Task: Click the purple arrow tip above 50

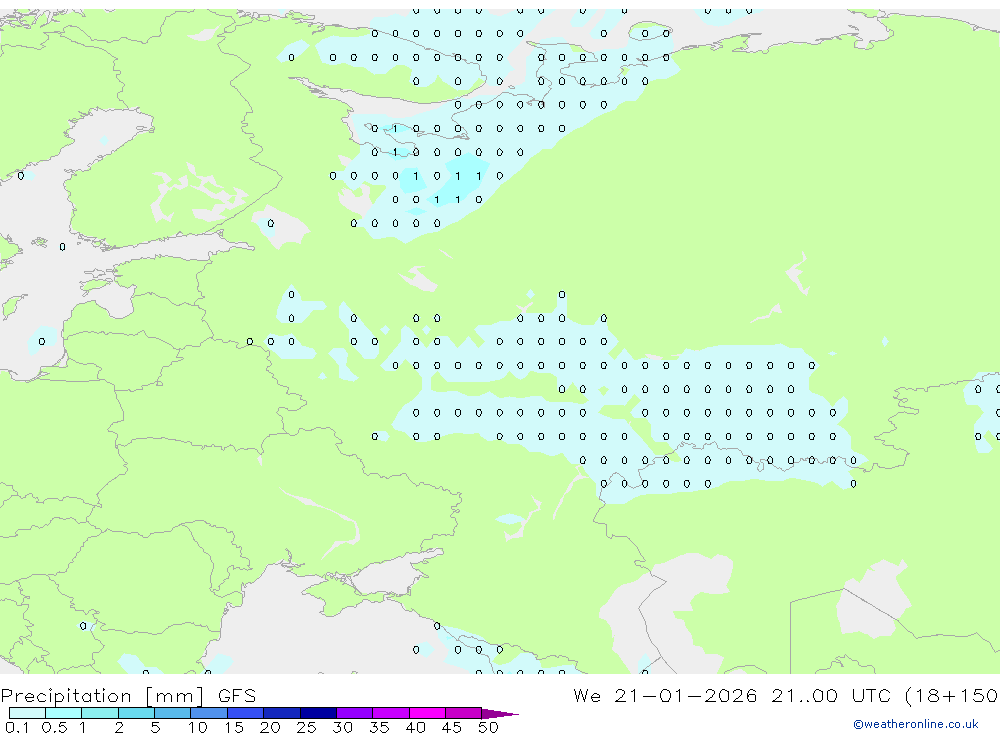Action: point(499,714)
